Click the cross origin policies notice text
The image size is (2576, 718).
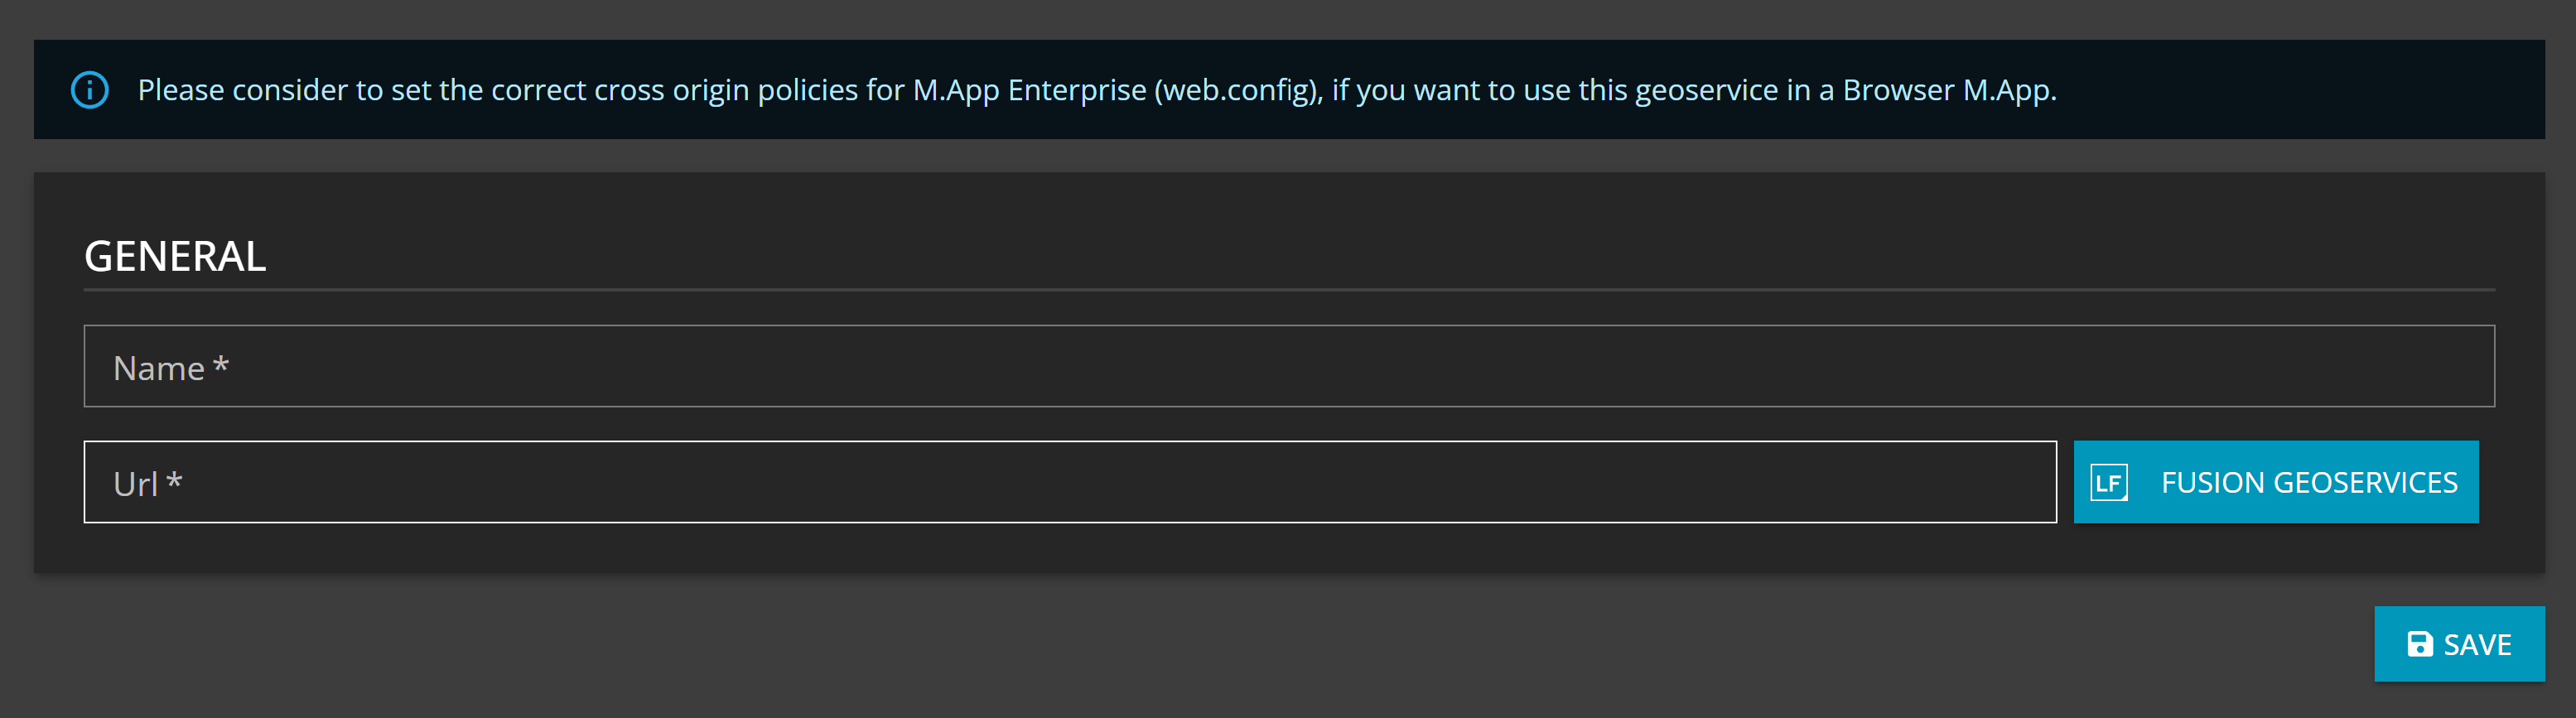pyautogui.click(x=1097, y=90)
